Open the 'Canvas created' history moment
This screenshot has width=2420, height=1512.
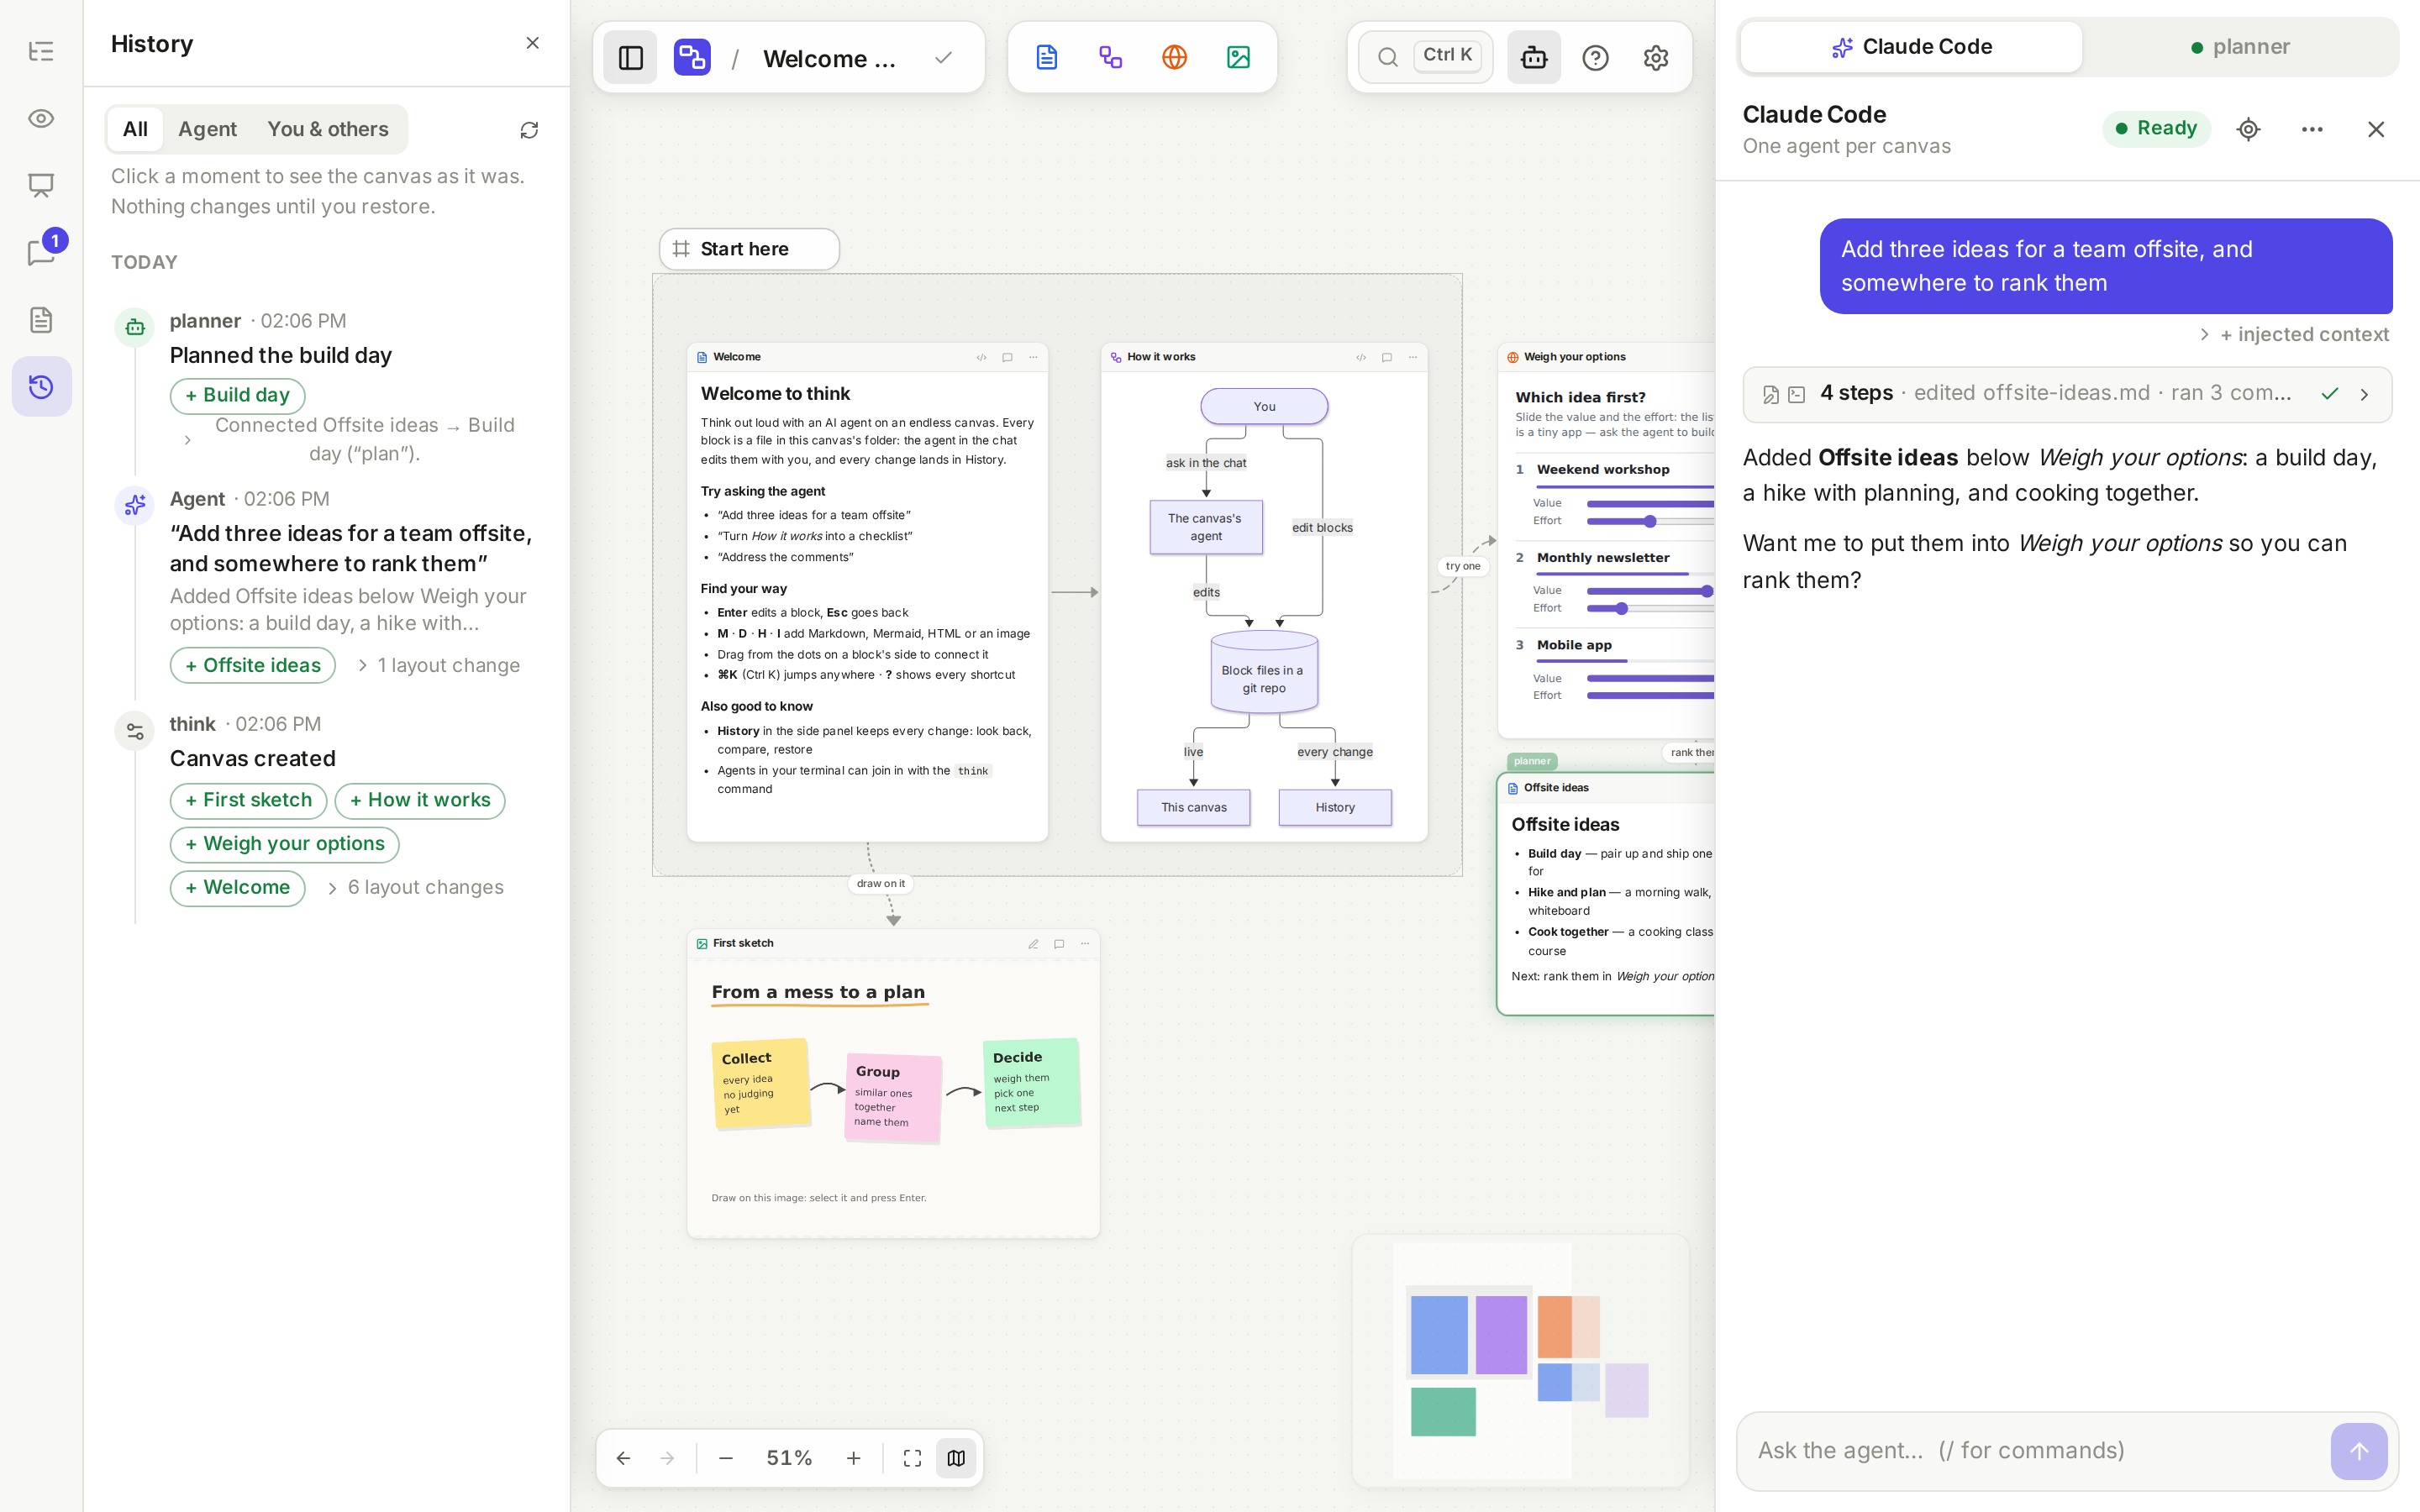click(252, 759)
